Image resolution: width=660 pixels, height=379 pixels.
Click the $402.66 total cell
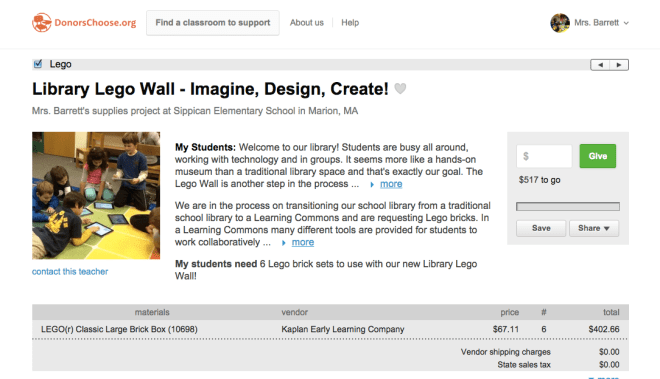604,329
